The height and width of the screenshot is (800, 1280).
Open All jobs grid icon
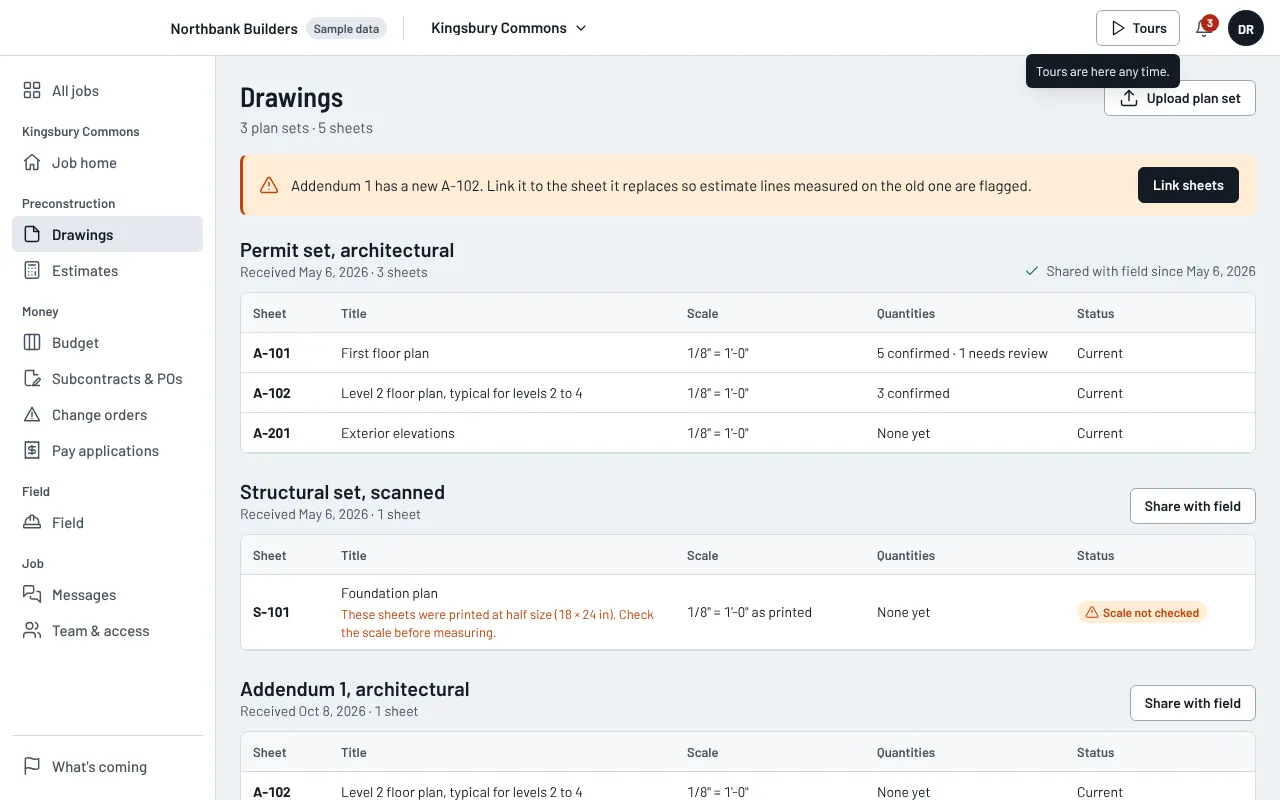point(32,91)
